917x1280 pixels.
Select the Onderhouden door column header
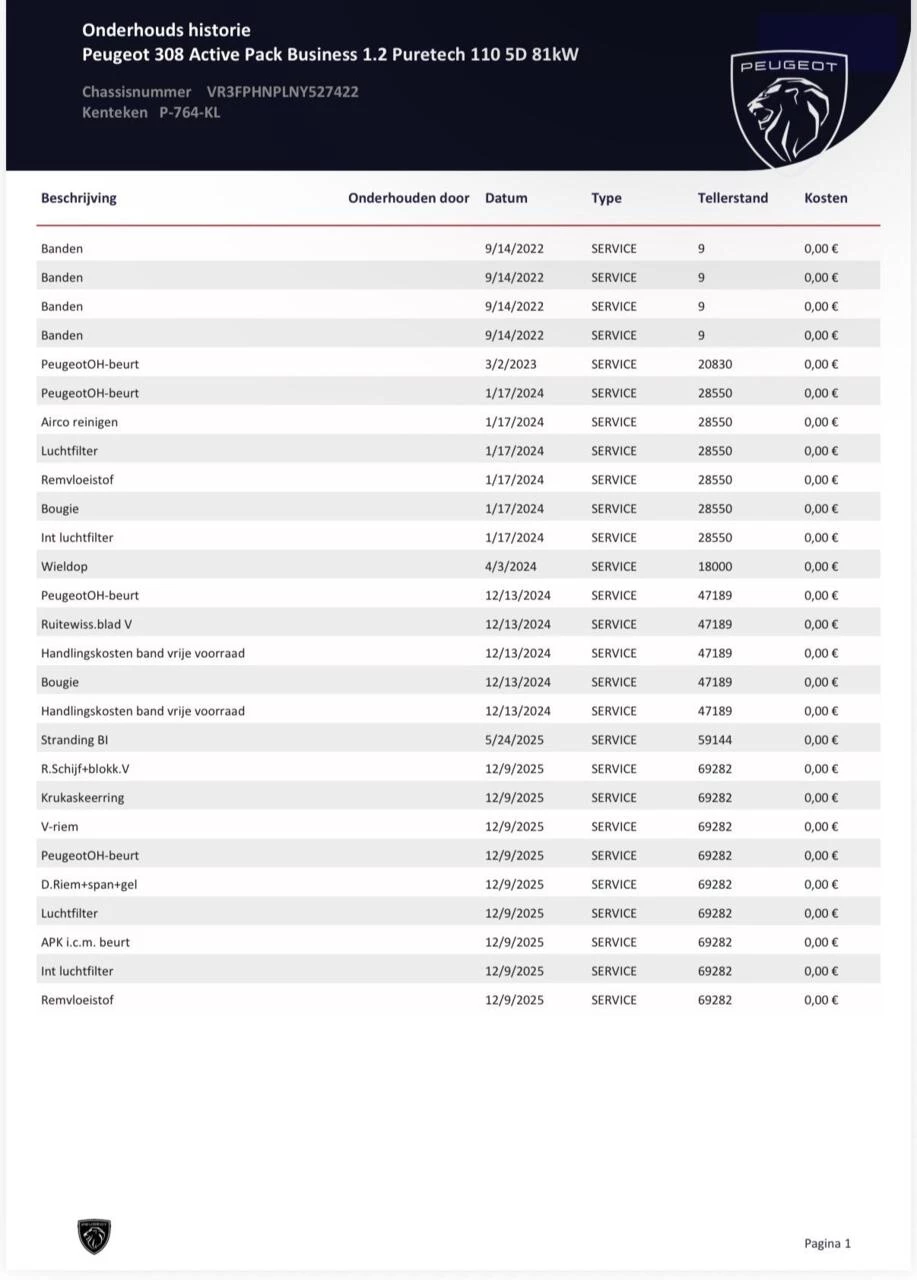coord(408,198)
